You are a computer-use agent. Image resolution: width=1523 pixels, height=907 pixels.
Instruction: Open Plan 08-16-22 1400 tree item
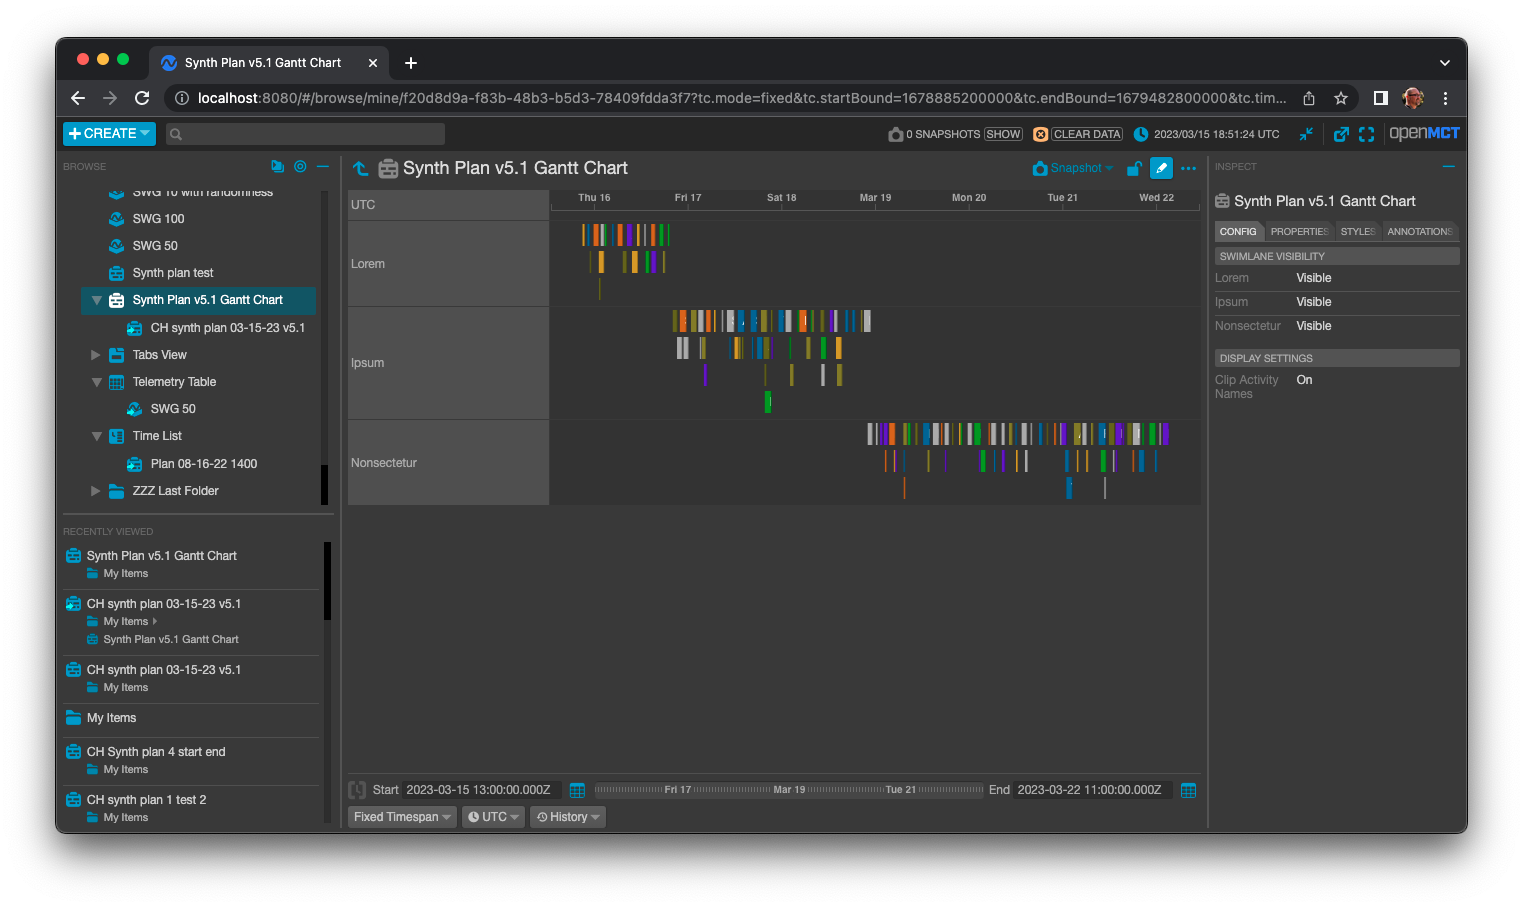coord(203,464)
